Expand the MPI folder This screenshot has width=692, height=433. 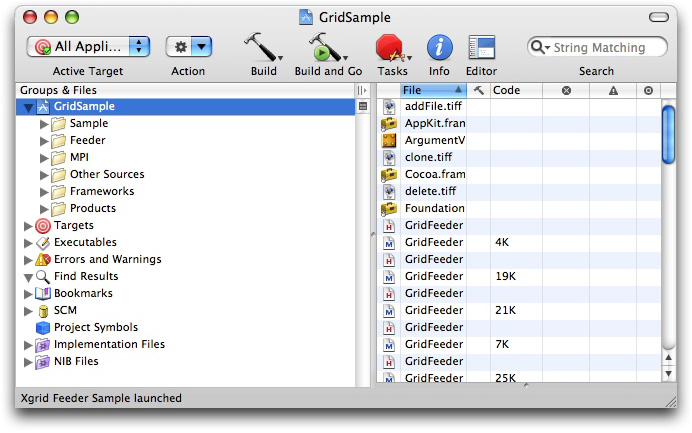pyautogui.click(x=44, y=158)
